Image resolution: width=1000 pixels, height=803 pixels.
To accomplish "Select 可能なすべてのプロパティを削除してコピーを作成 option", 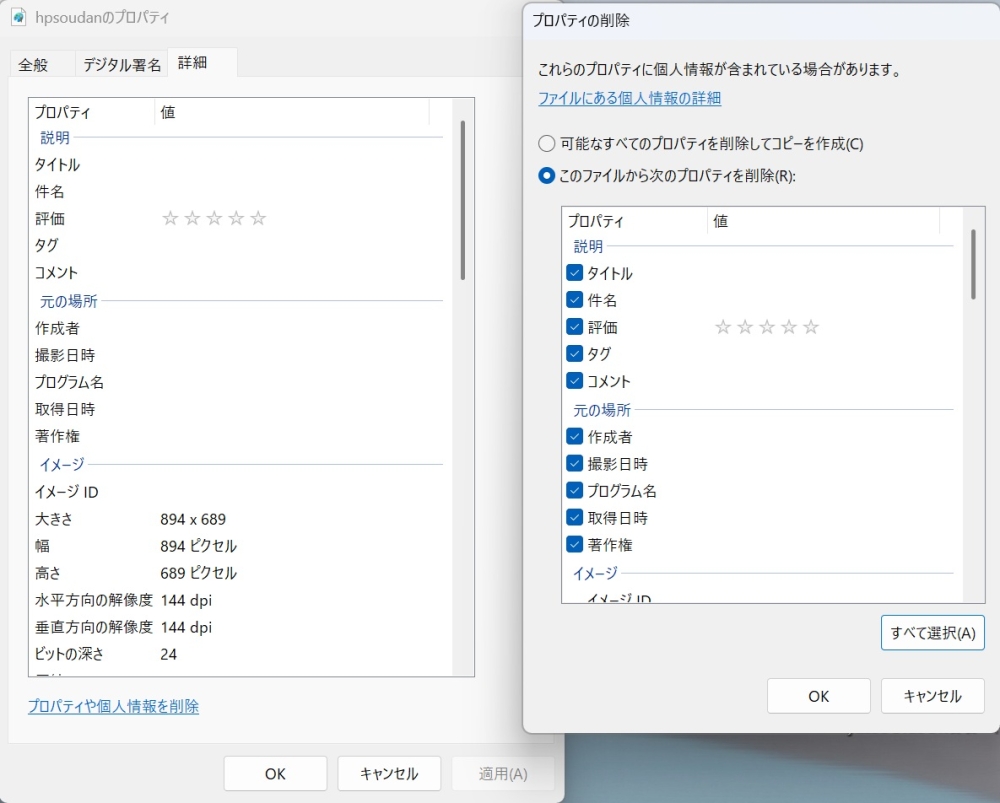I will (x=547, y=144).
